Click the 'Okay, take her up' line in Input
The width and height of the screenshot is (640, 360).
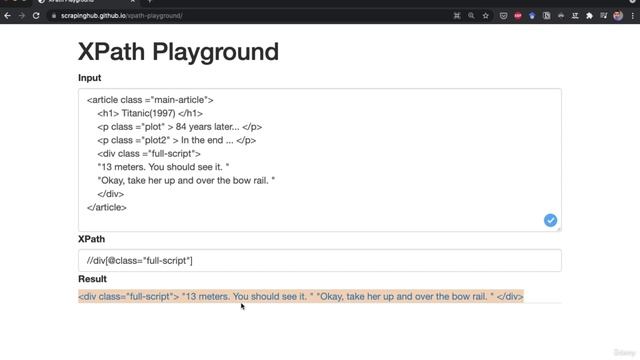tap(186, 180)
